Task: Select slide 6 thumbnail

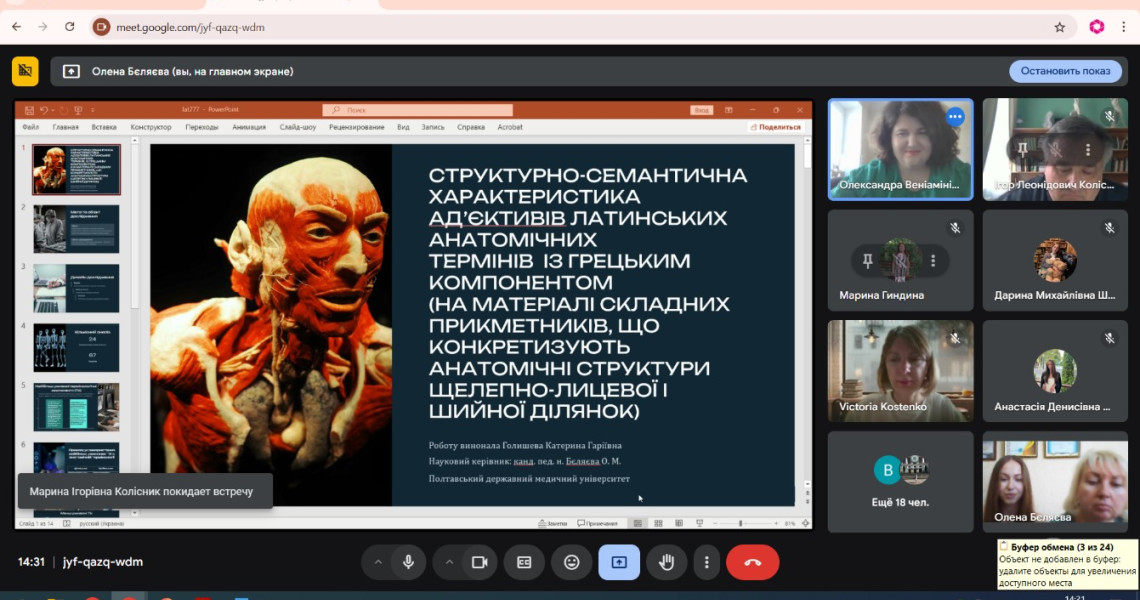Action: pos(76,458)
